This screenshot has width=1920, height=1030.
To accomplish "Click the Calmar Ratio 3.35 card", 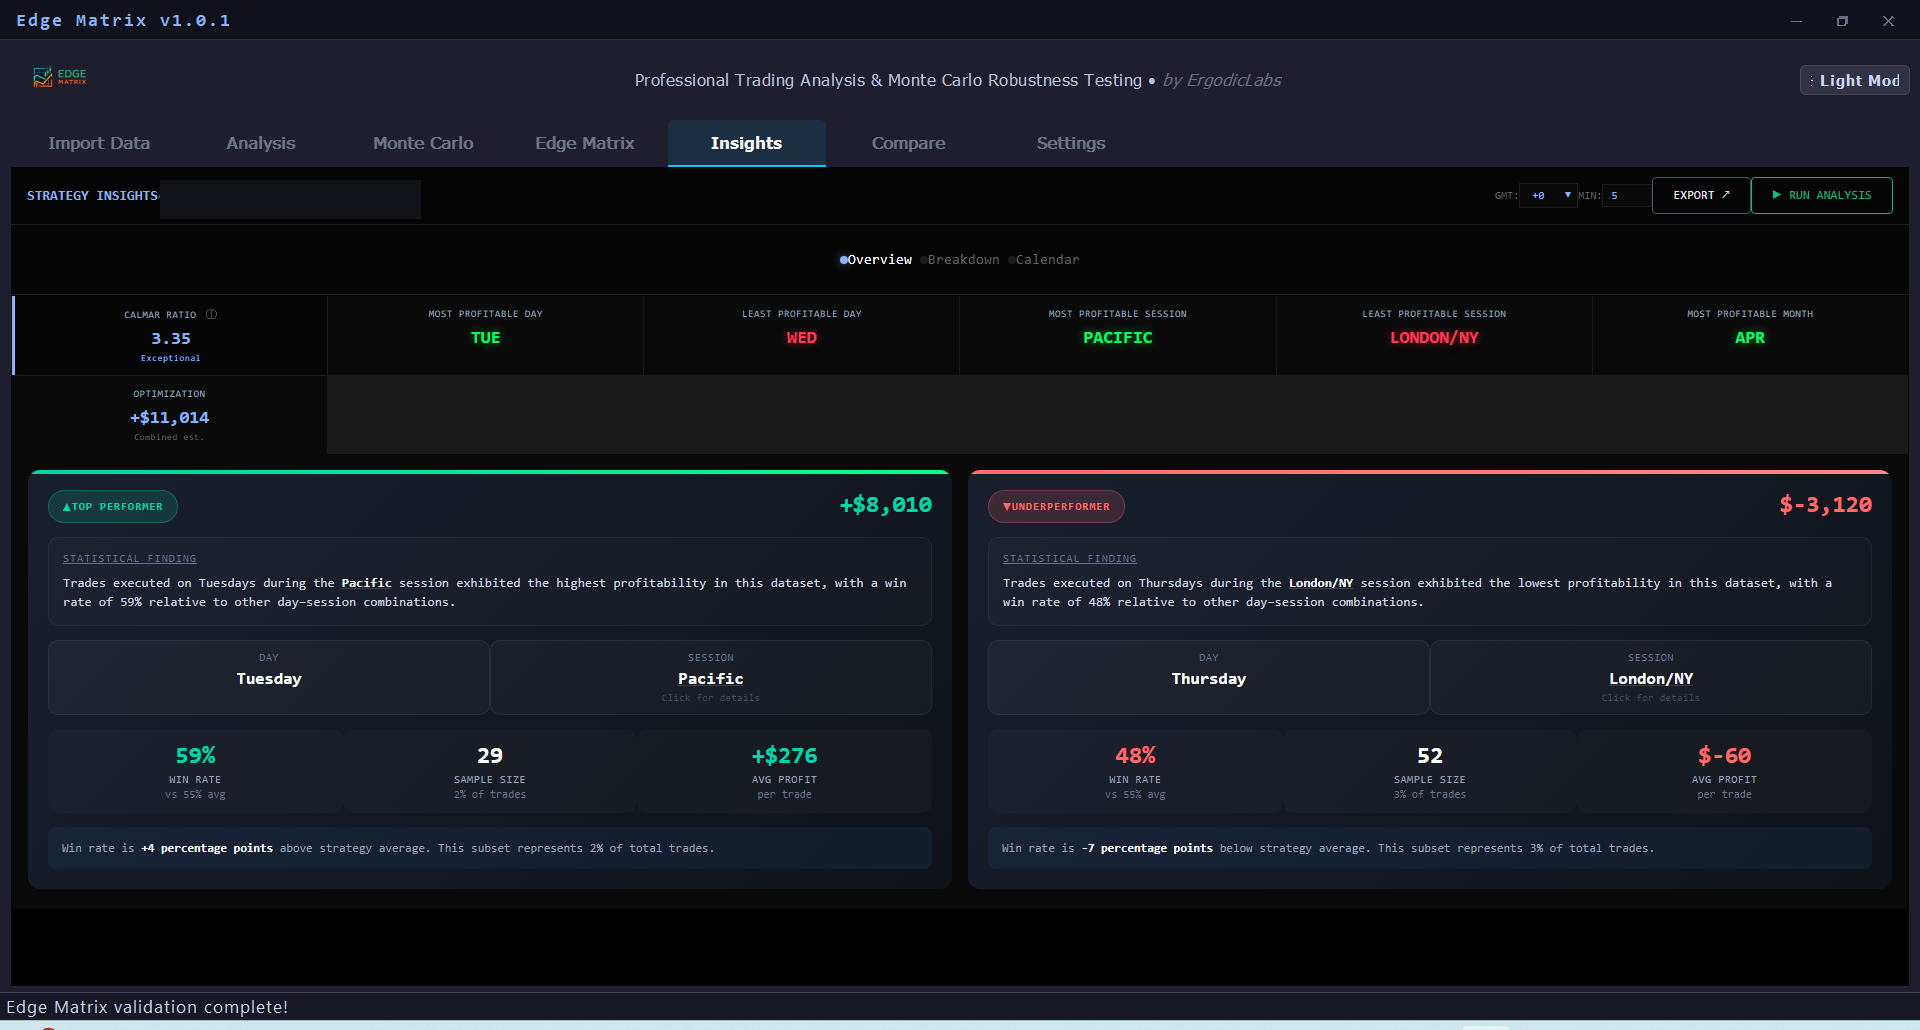I will pyautogui.click(x=170, y=335).
